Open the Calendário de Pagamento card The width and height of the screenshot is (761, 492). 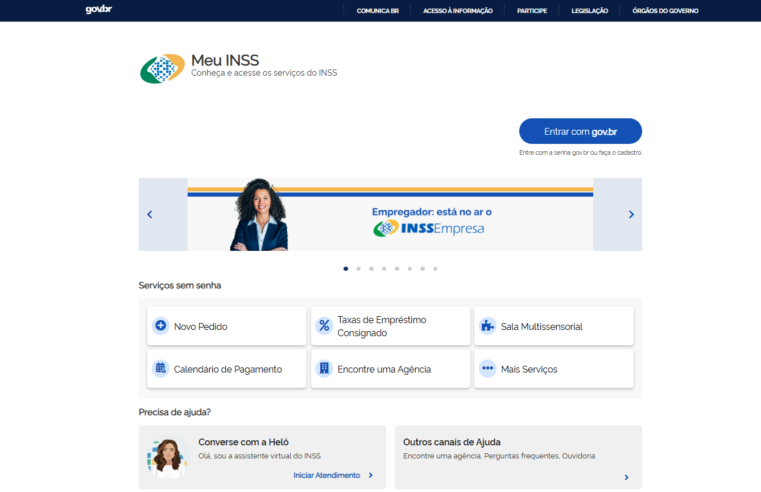[227, 369]
